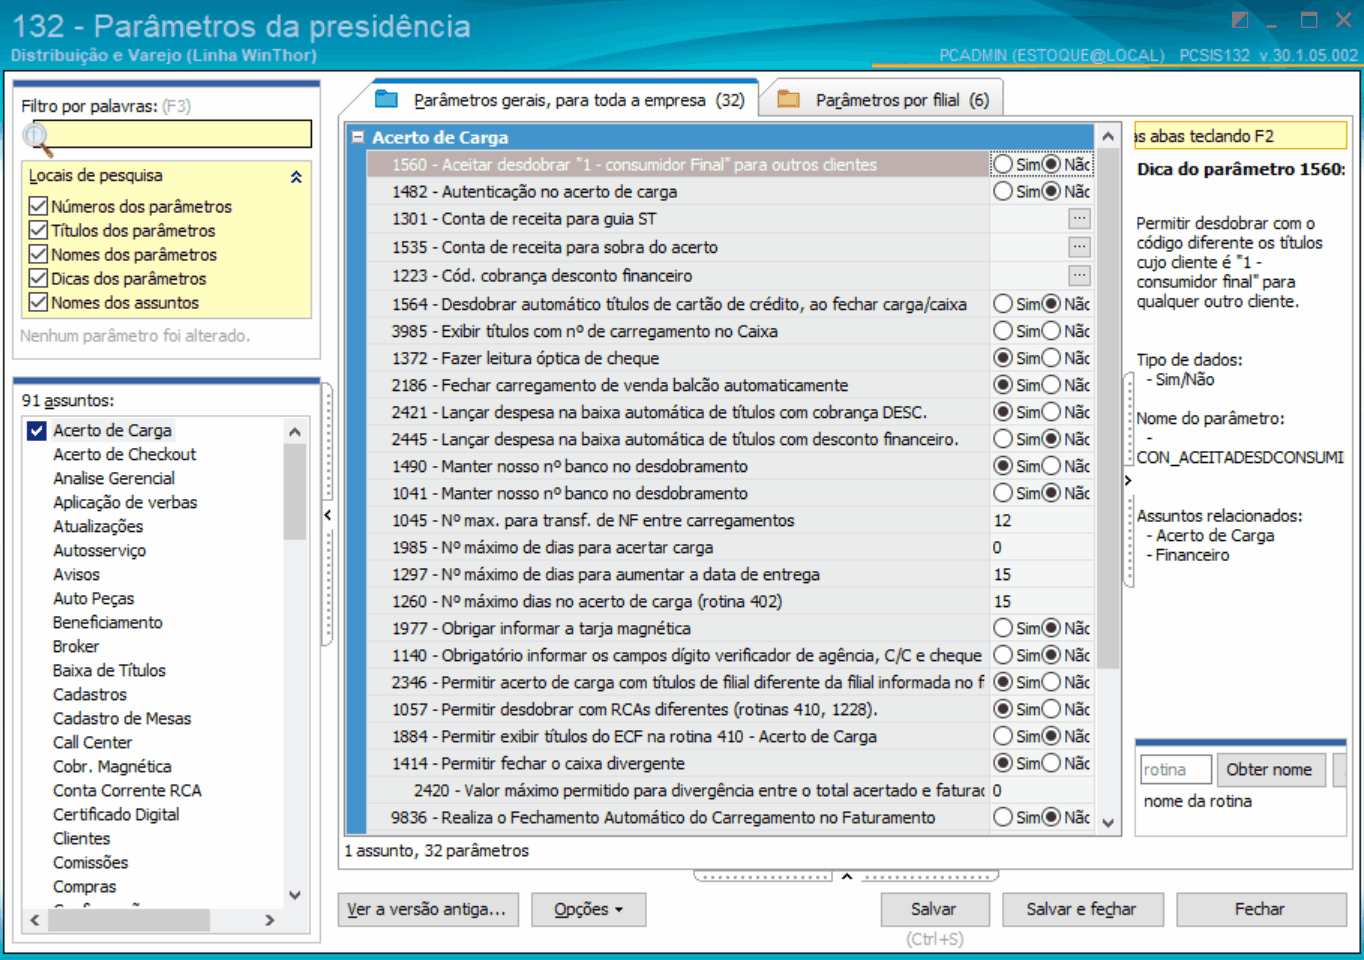
Task: Click the 'rotina' input field
Action: click(1176, 769)
